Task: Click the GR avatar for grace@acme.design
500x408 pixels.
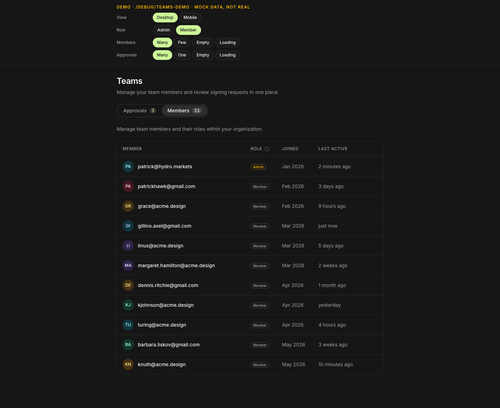Action: point(128,206)
